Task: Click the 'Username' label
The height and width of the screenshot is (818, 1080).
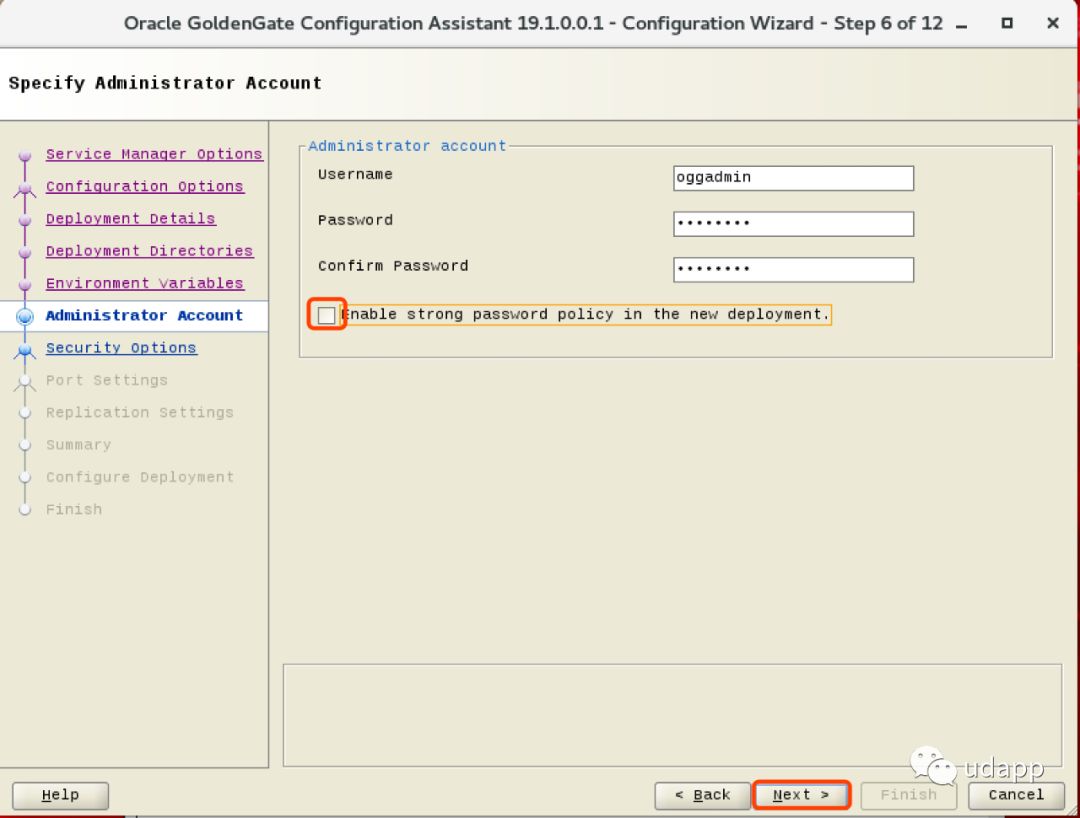Action: [x=355, y=174]
